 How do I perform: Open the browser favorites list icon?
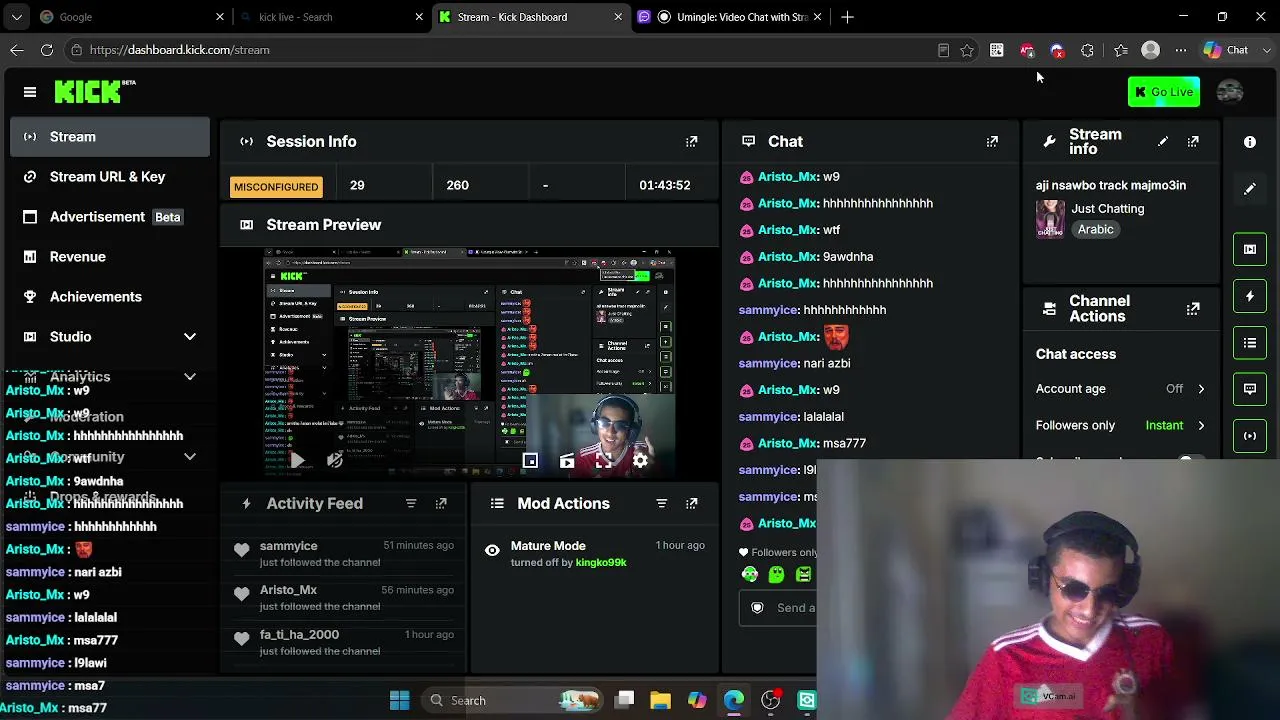(x=1121, y=50)
